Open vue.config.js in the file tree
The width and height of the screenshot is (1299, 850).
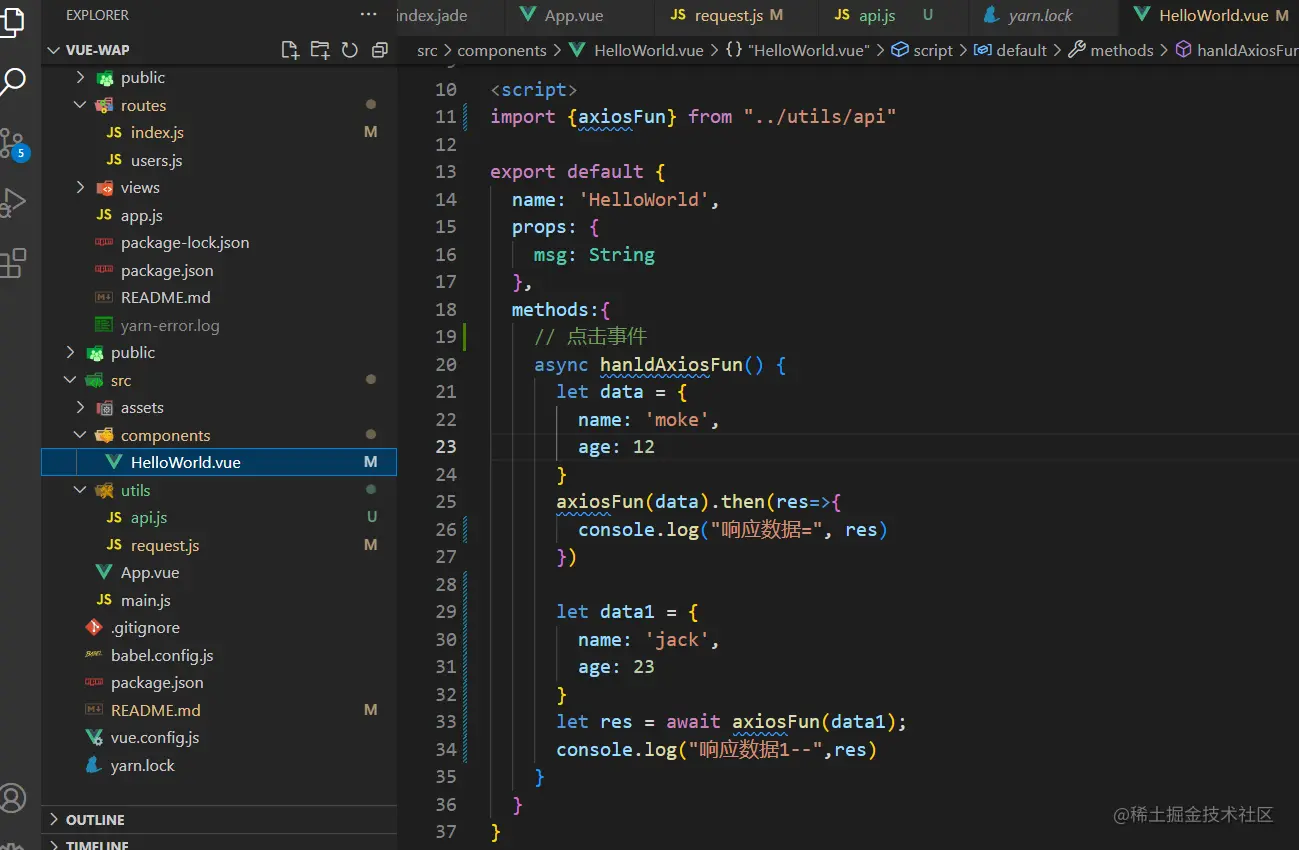(154, 738)
